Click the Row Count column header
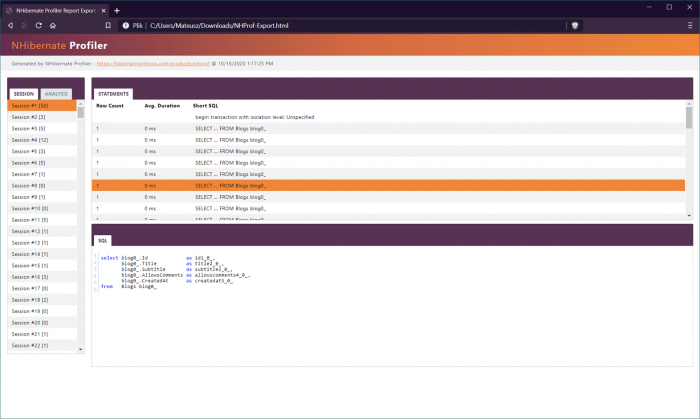This screenshot has width=700, height=419. (x=110, y=106)
